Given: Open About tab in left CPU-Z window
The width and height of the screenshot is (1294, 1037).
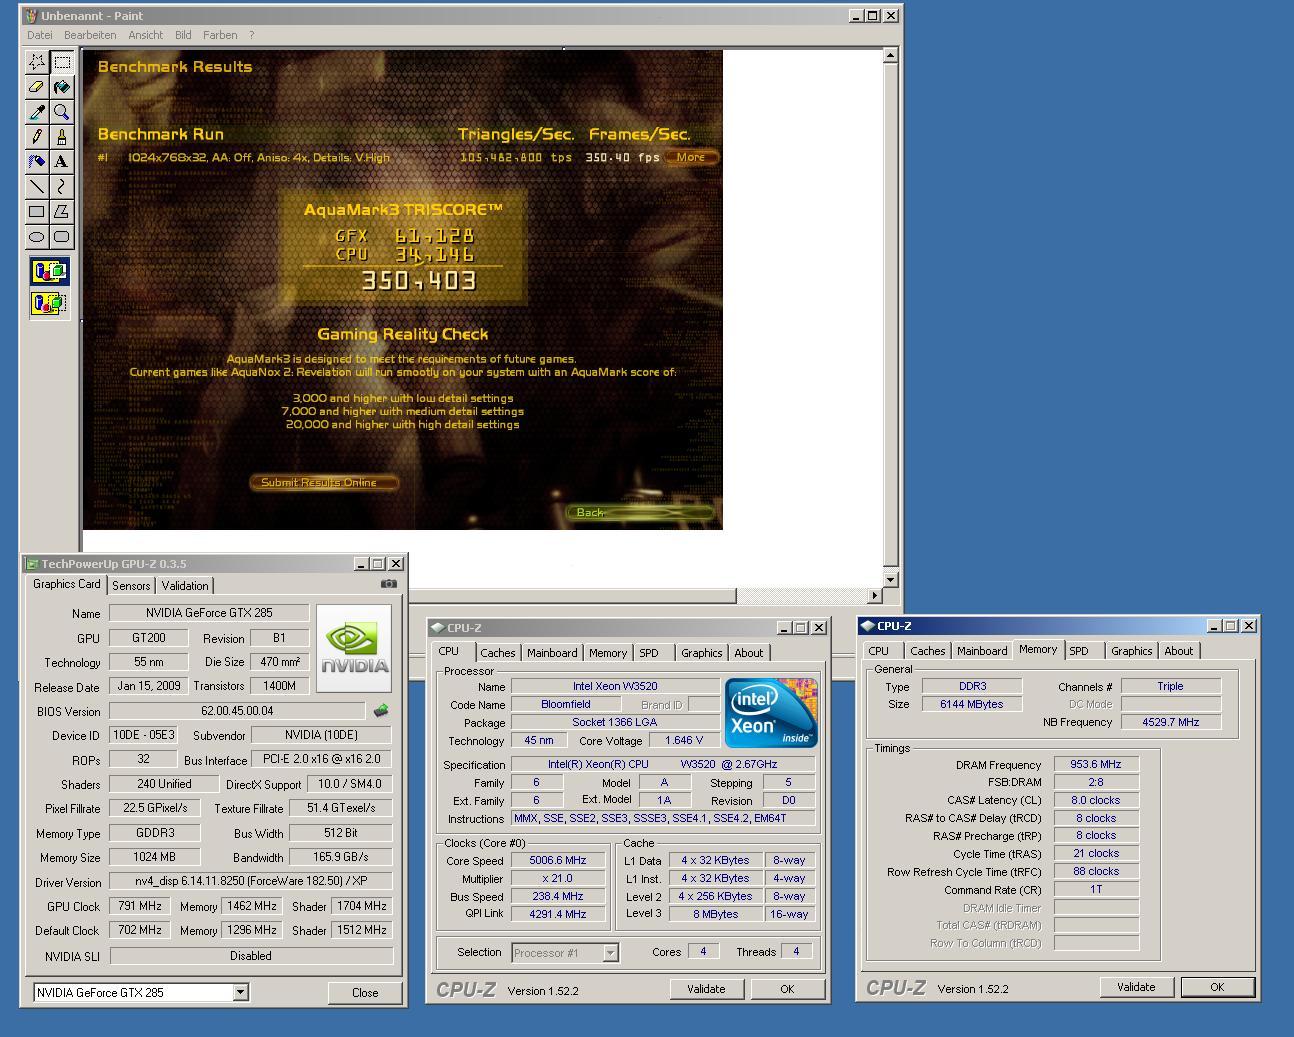Looking at the screenshot, I should [748, 653].
